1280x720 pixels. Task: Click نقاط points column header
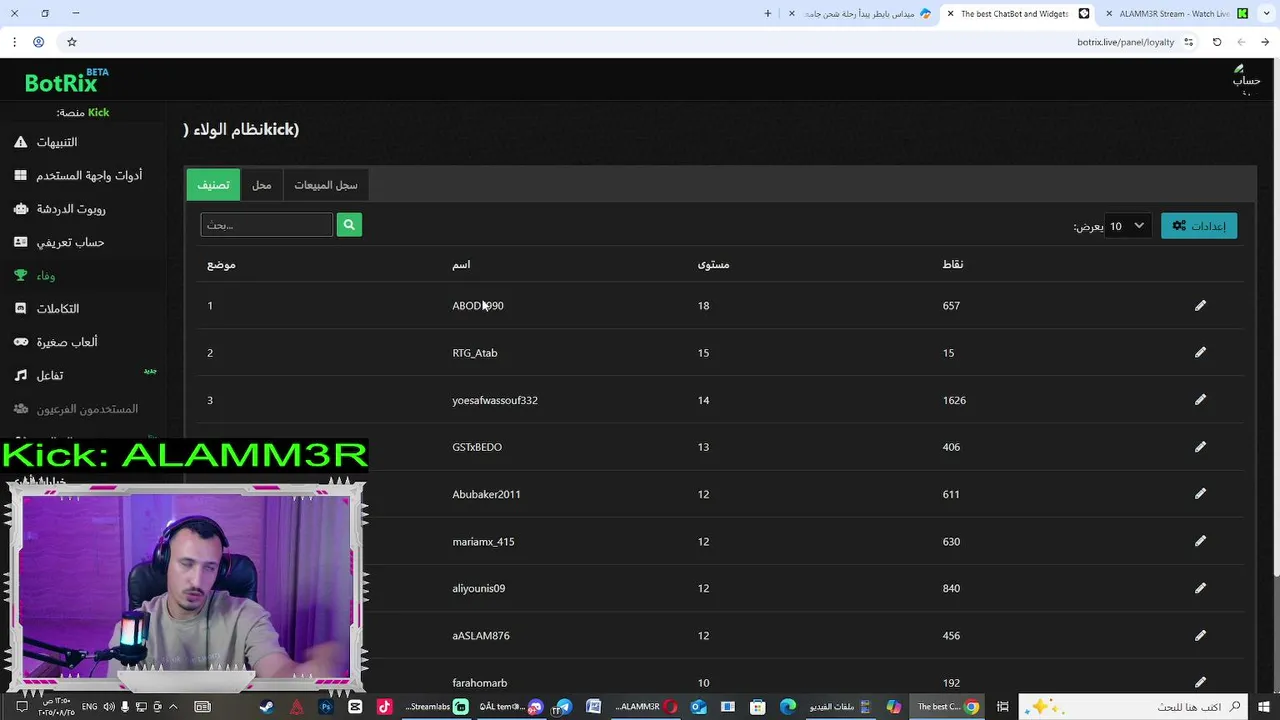pos(953,264)
